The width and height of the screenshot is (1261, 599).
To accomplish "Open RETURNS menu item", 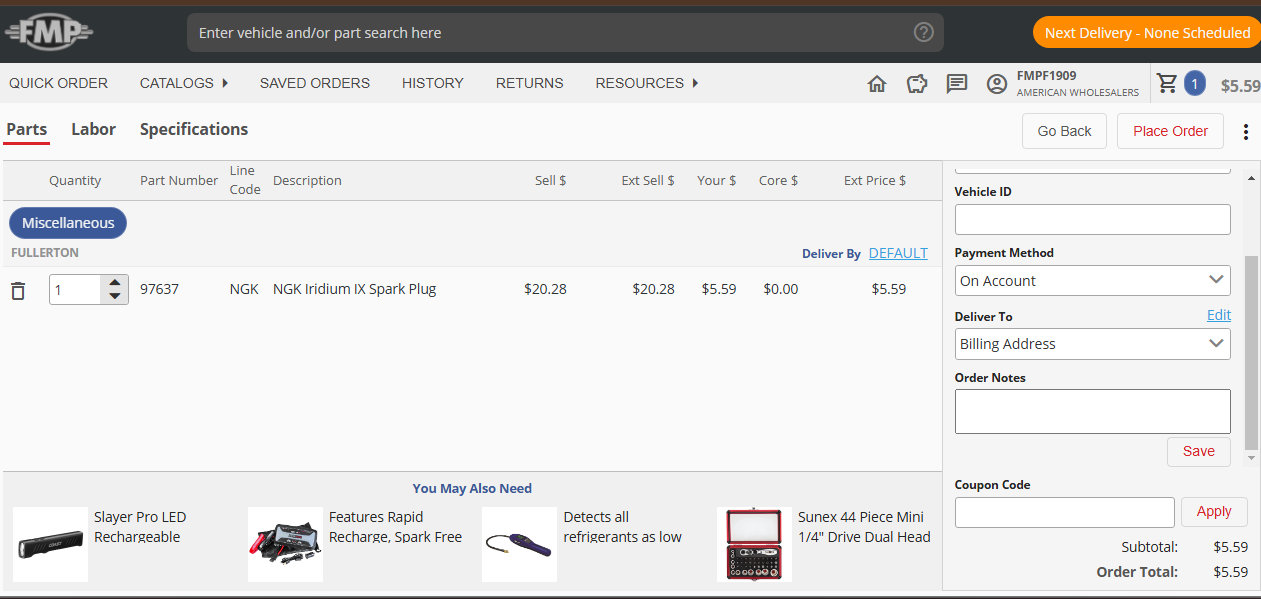I will pyautogui.click(x=530, y=83).
